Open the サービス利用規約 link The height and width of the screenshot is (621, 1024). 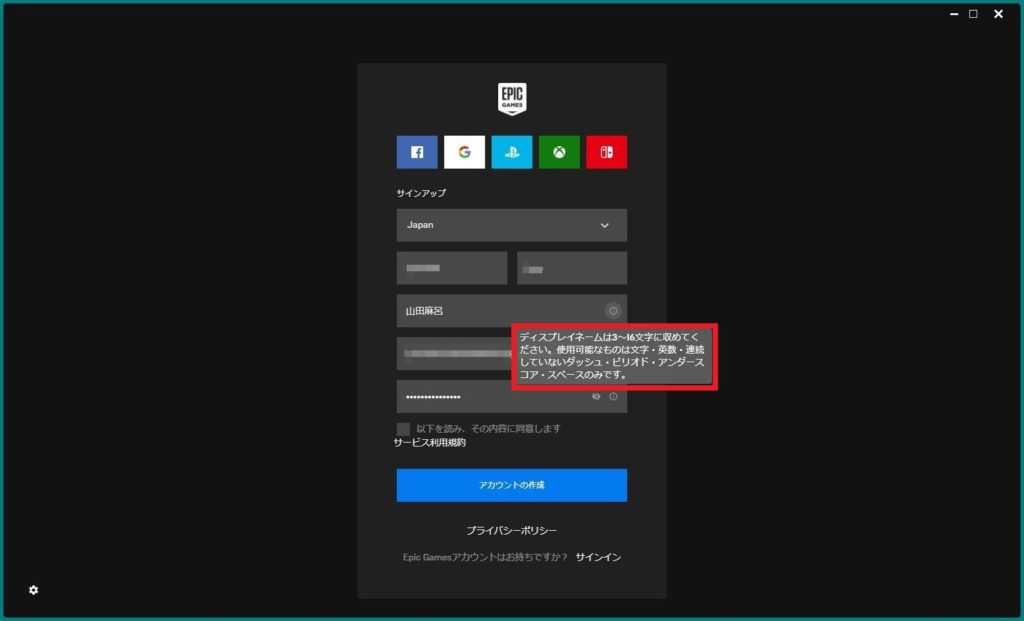click(430, 443)
